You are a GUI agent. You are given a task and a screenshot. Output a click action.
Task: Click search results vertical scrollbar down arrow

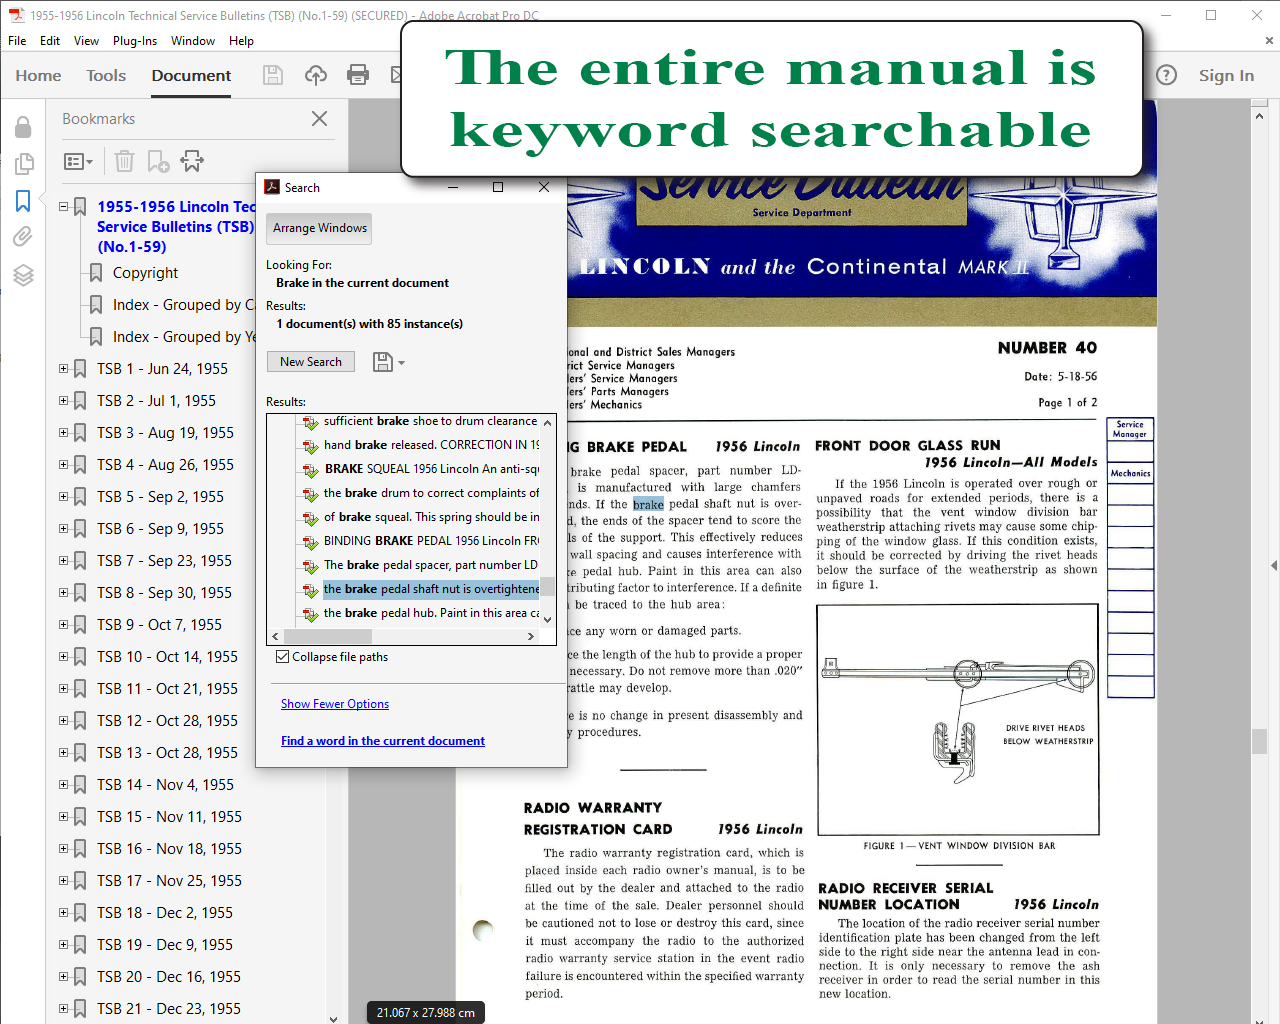coord(547,619)
